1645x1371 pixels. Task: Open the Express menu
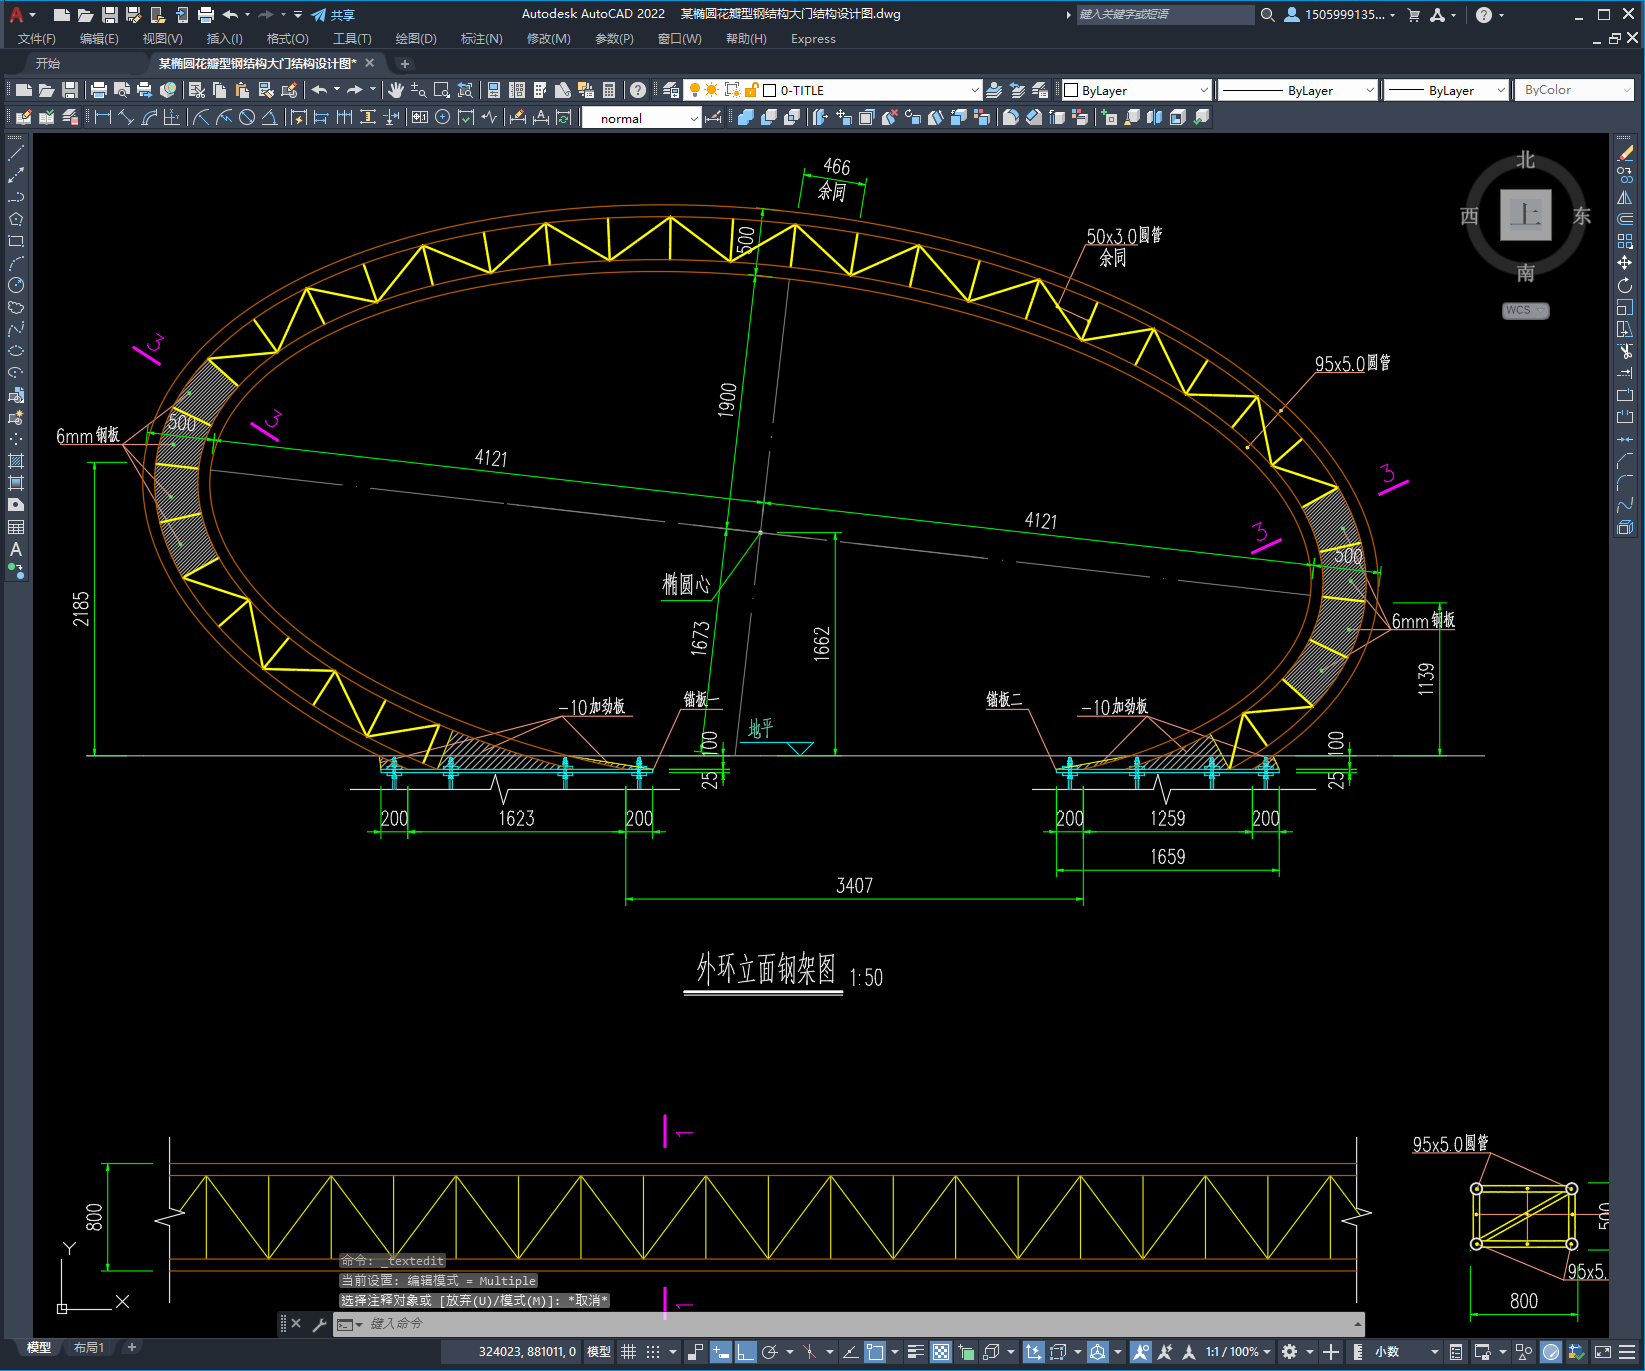tap(813, 39)
